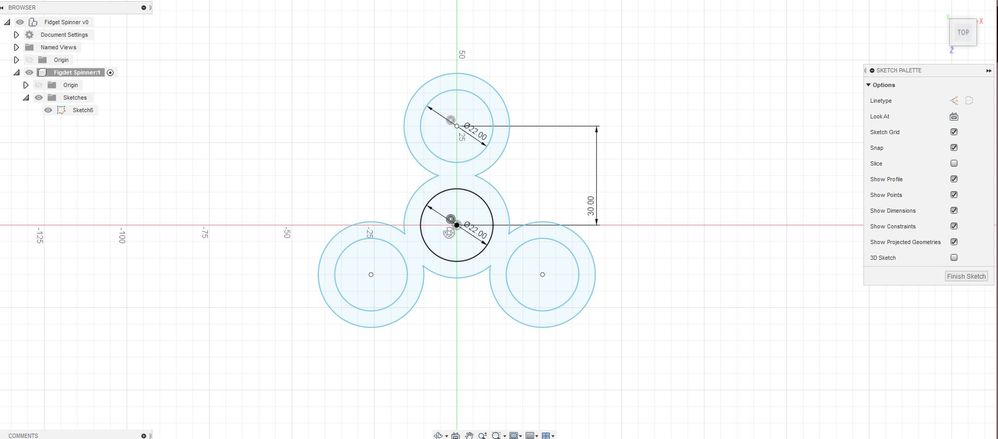Click the Browser panel pin dot icon
The width and height of the screenshot is (998, 439).
point(144,7)
